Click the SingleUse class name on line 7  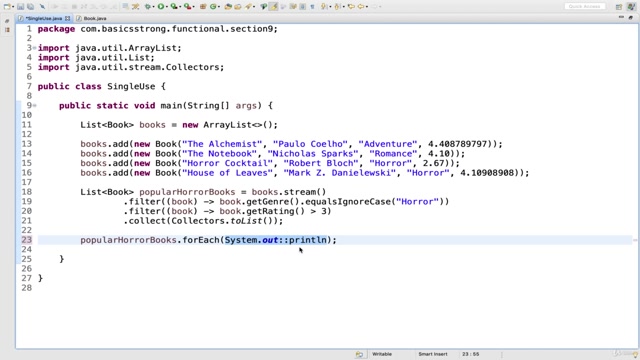pyautogui.click(x=131, y=87)
